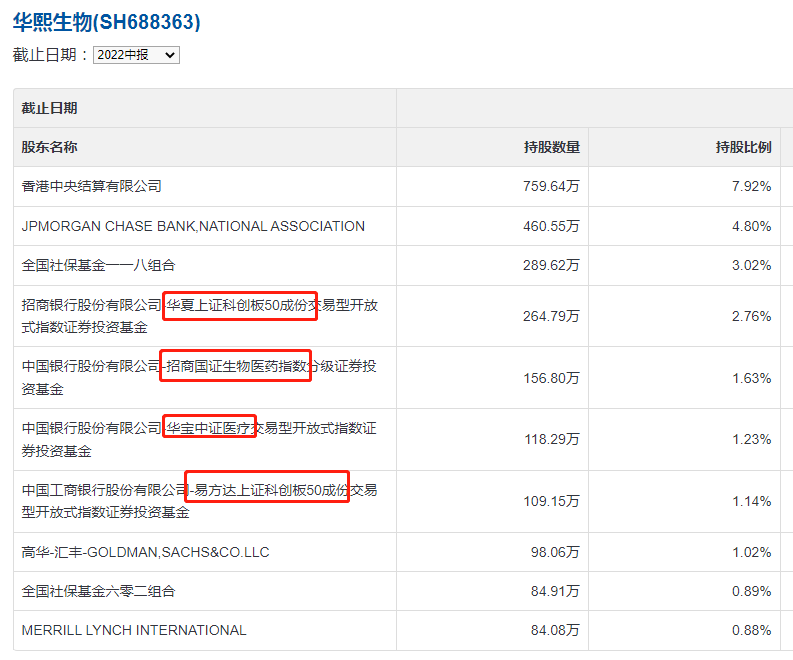Click the 759.64万 holding amount
The width and height of the screenshot is (793, 660).
click(x=551, y=186)
